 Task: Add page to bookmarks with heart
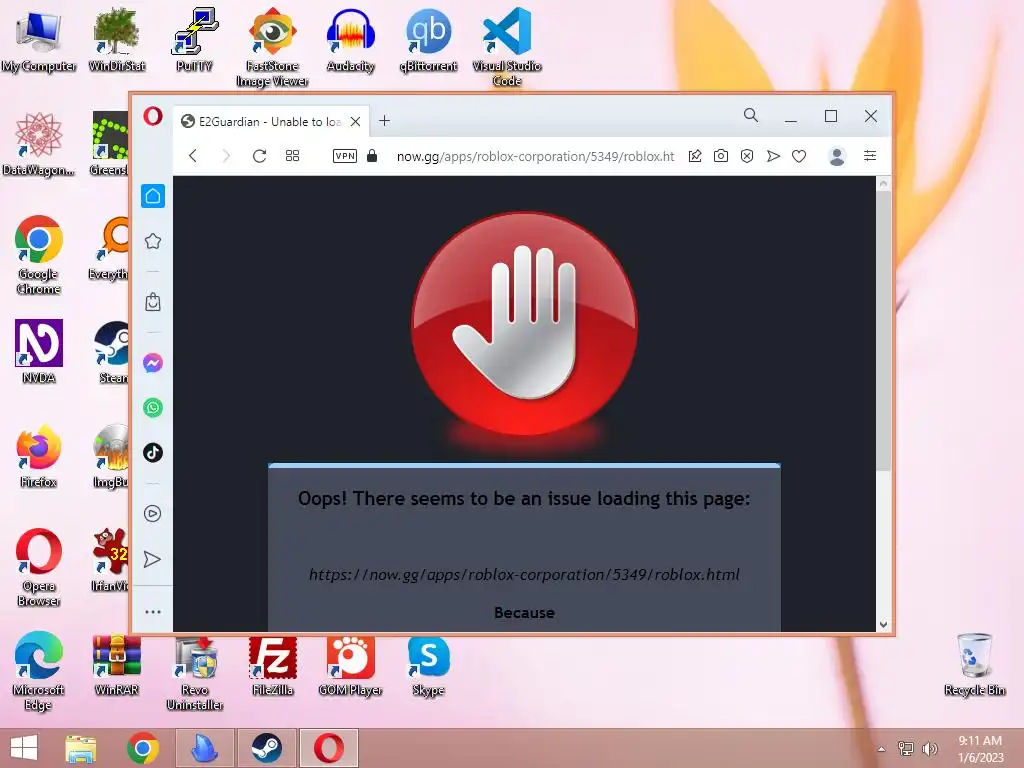point(799,156)
